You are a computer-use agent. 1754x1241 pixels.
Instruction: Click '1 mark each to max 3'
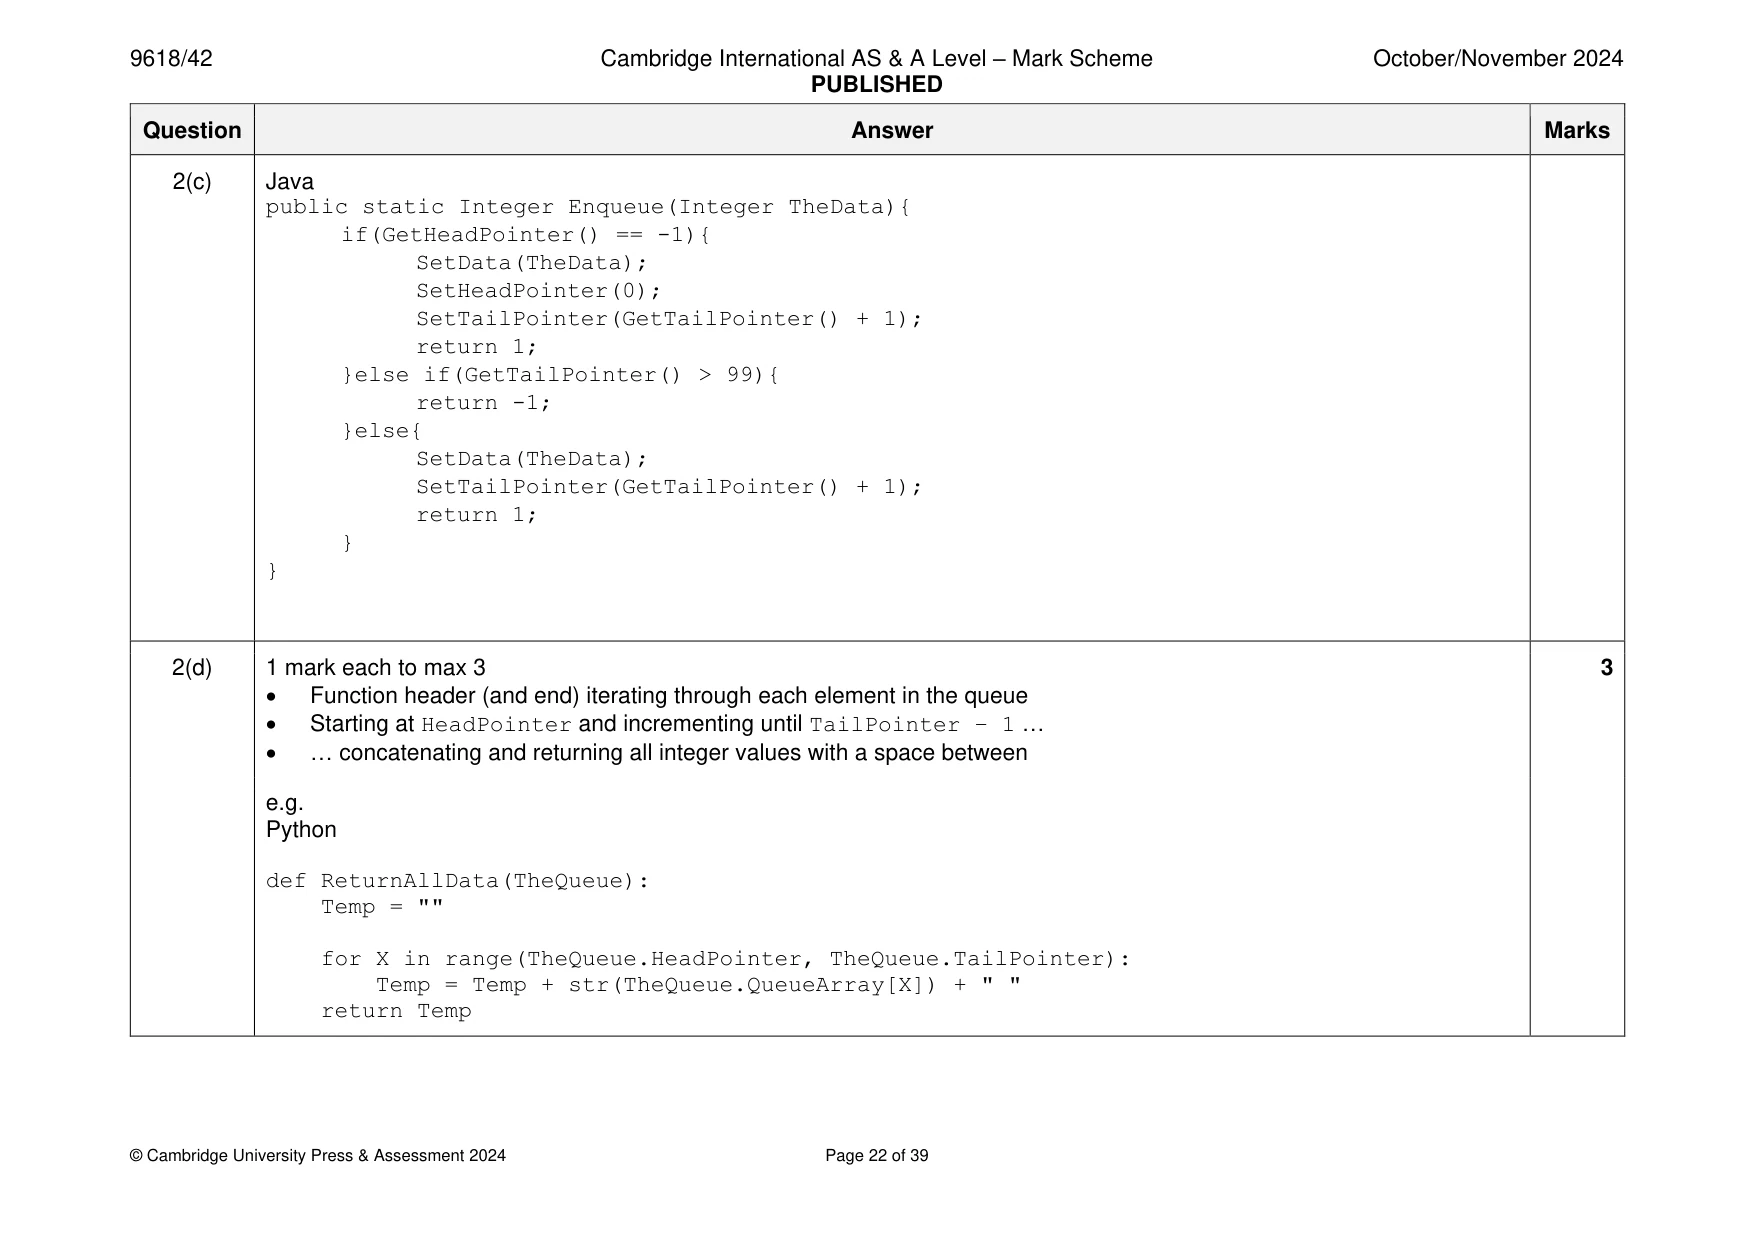point(376,668)
